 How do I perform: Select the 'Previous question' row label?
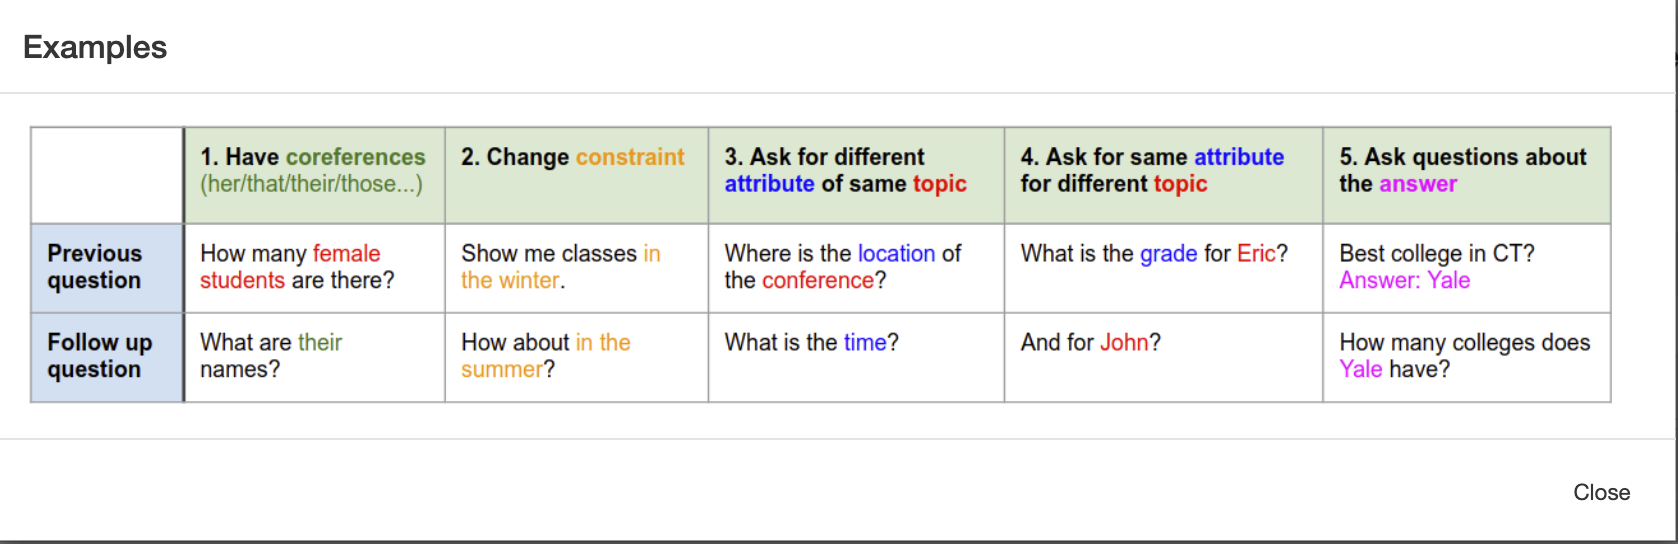pyautogui.click(x=107, y=268)
